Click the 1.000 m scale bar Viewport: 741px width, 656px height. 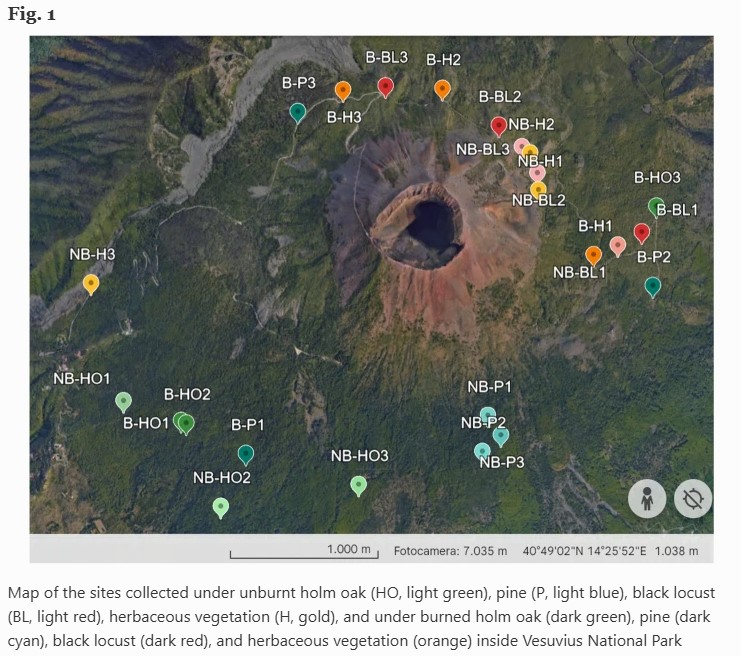click(x=304, y=552)
